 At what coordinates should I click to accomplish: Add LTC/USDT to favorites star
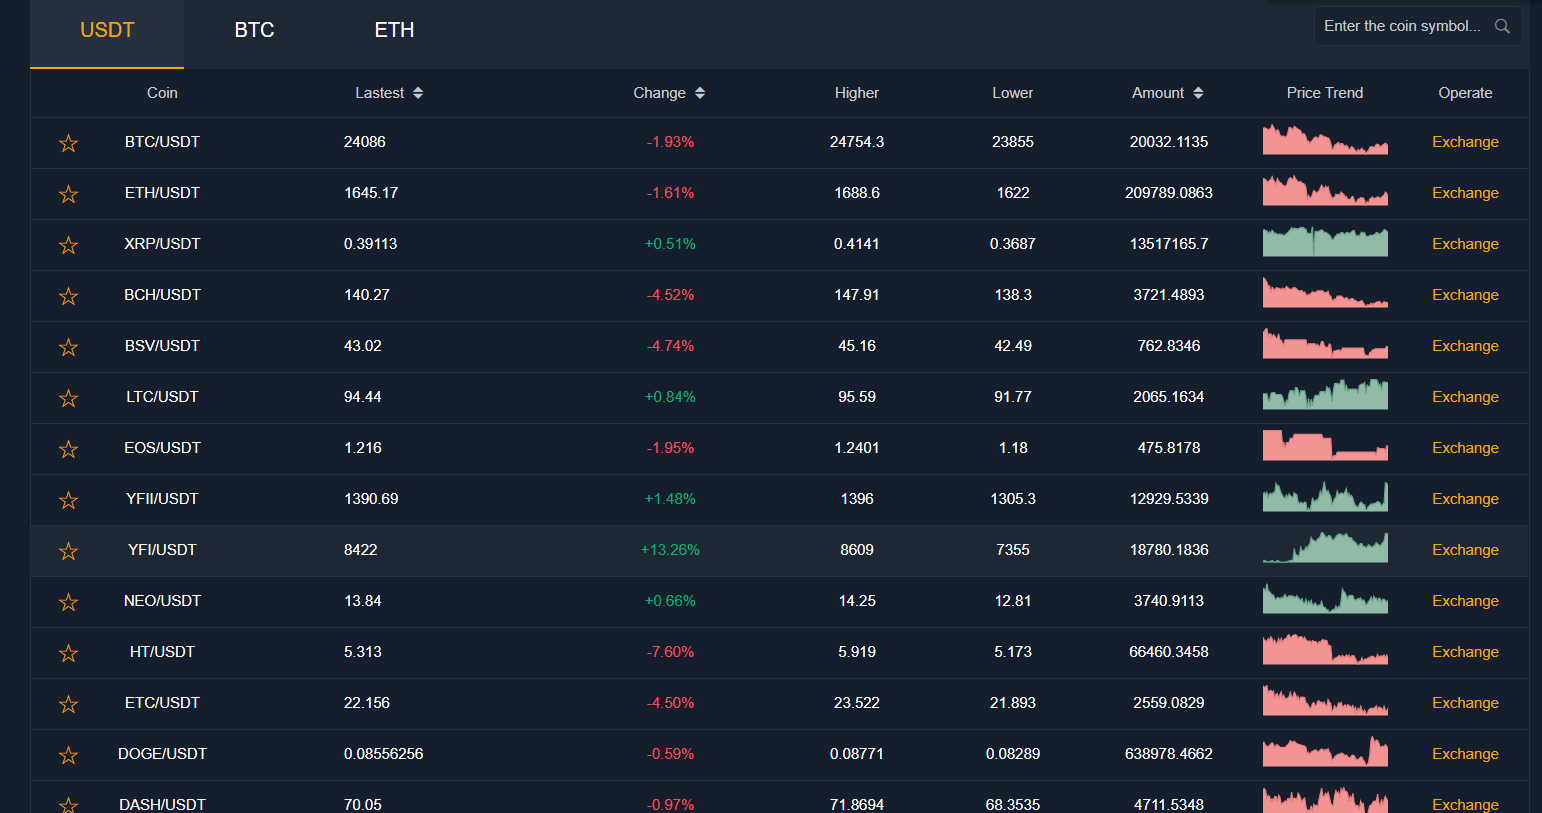coord(68,398)
